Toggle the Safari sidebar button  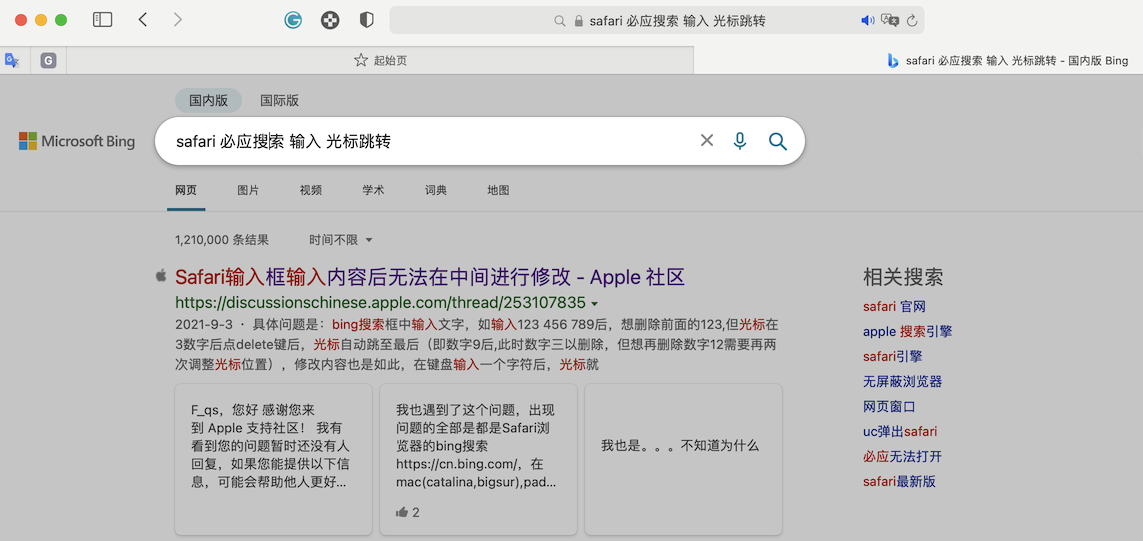point(102,20)
